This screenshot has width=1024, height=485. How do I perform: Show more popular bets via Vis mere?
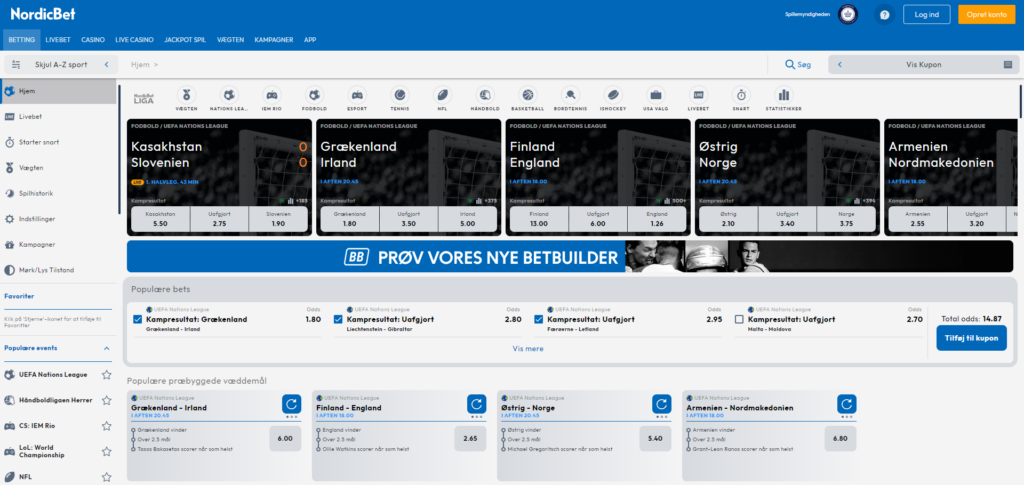tap(528, 349)
